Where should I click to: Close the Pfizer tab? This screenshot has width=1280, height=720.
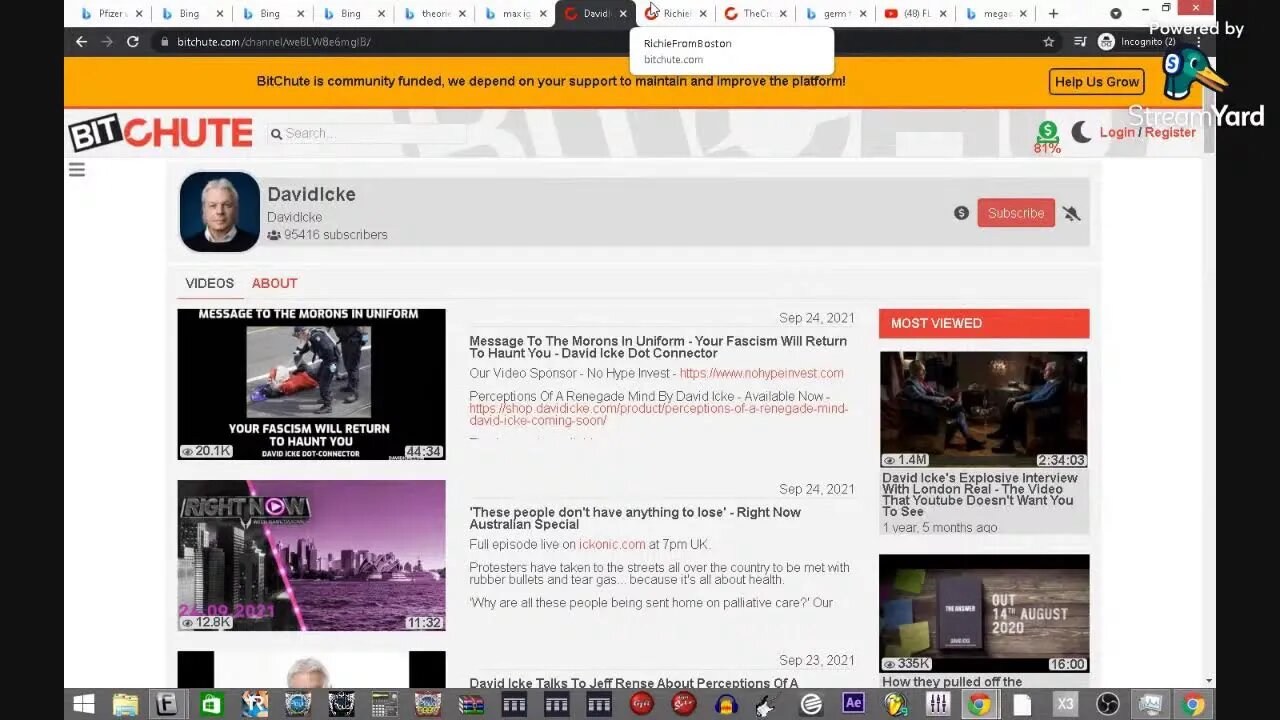[x=139, y=14]
